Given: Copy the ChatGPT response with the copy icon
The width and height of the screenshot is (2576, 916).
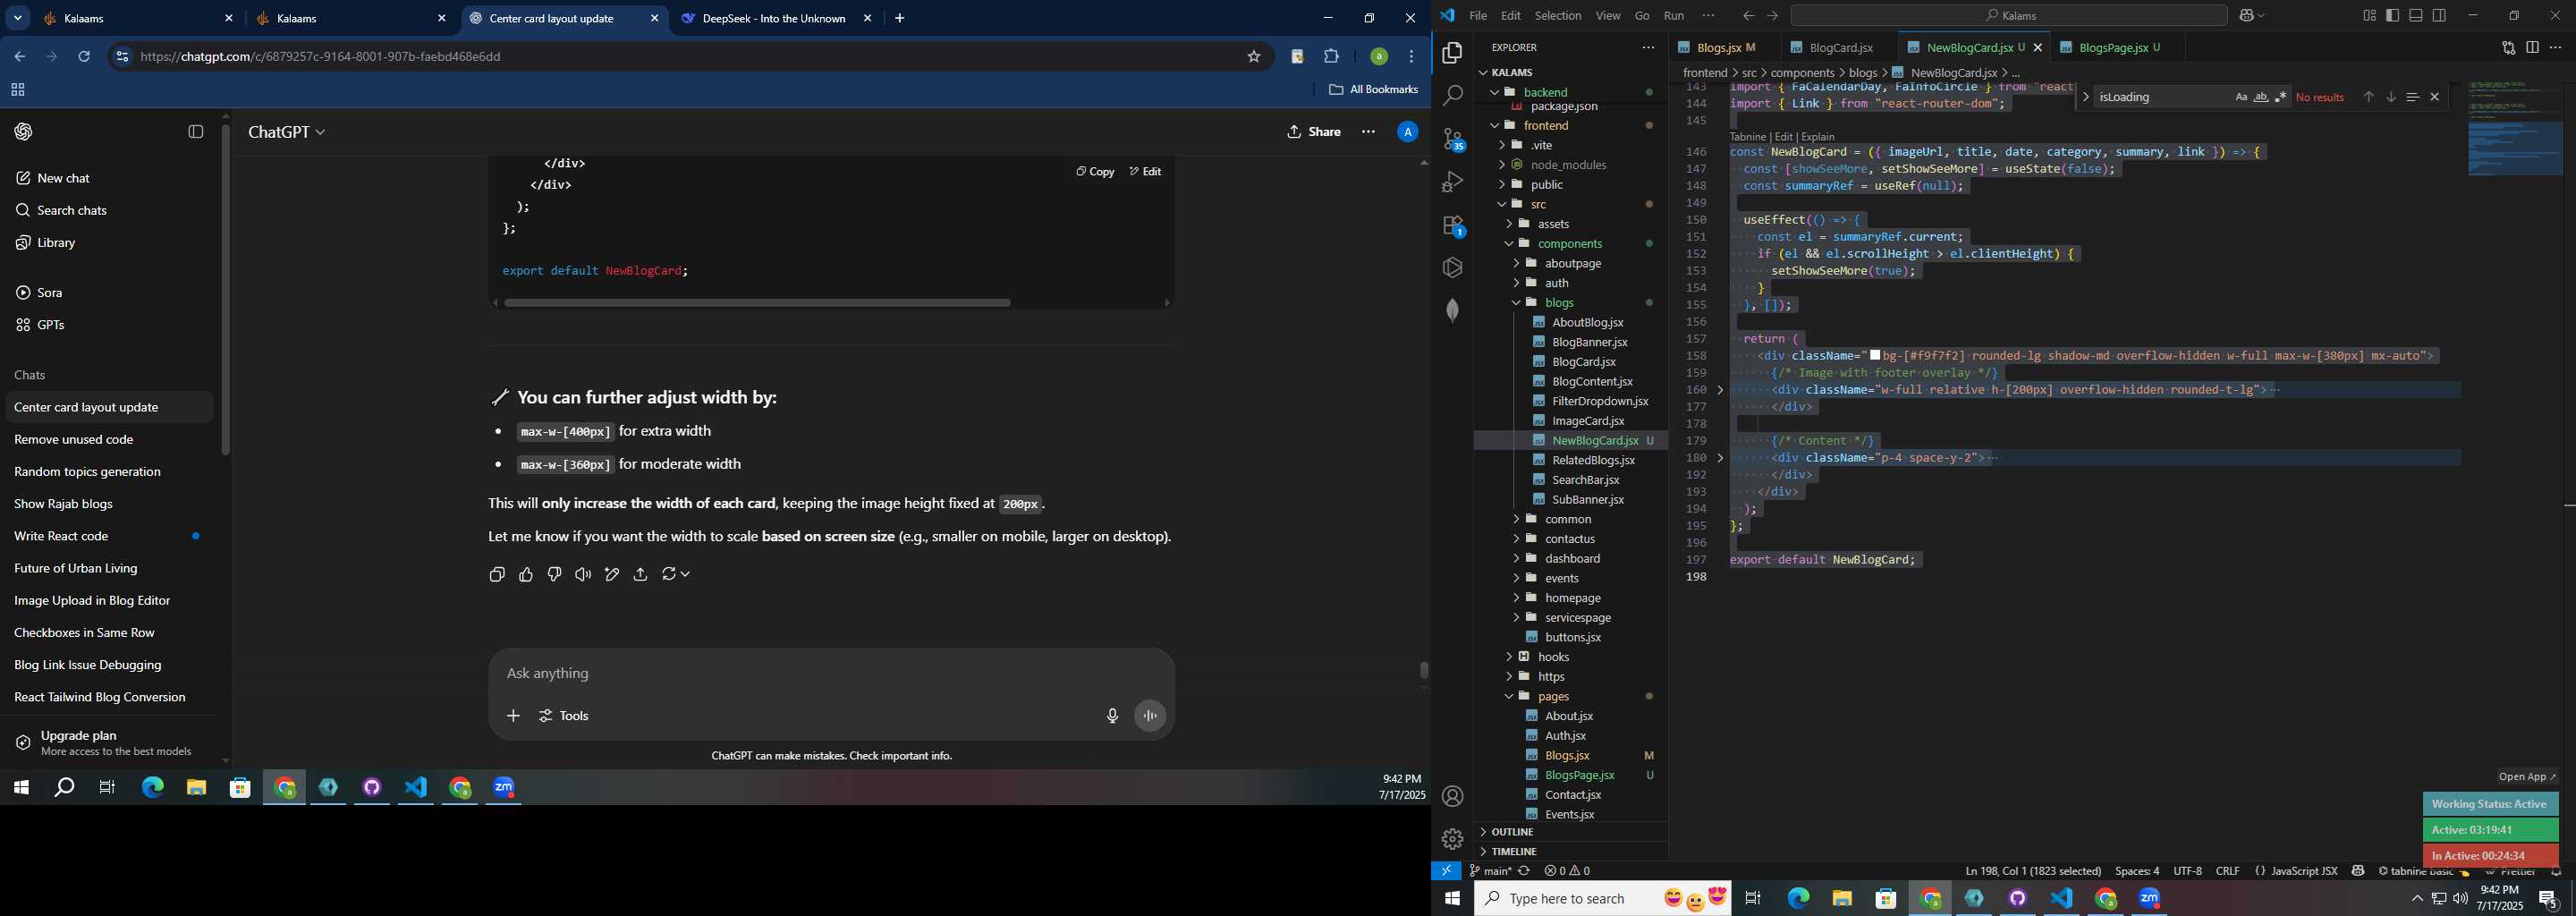Looking at the screenshot, I should 497,574.
